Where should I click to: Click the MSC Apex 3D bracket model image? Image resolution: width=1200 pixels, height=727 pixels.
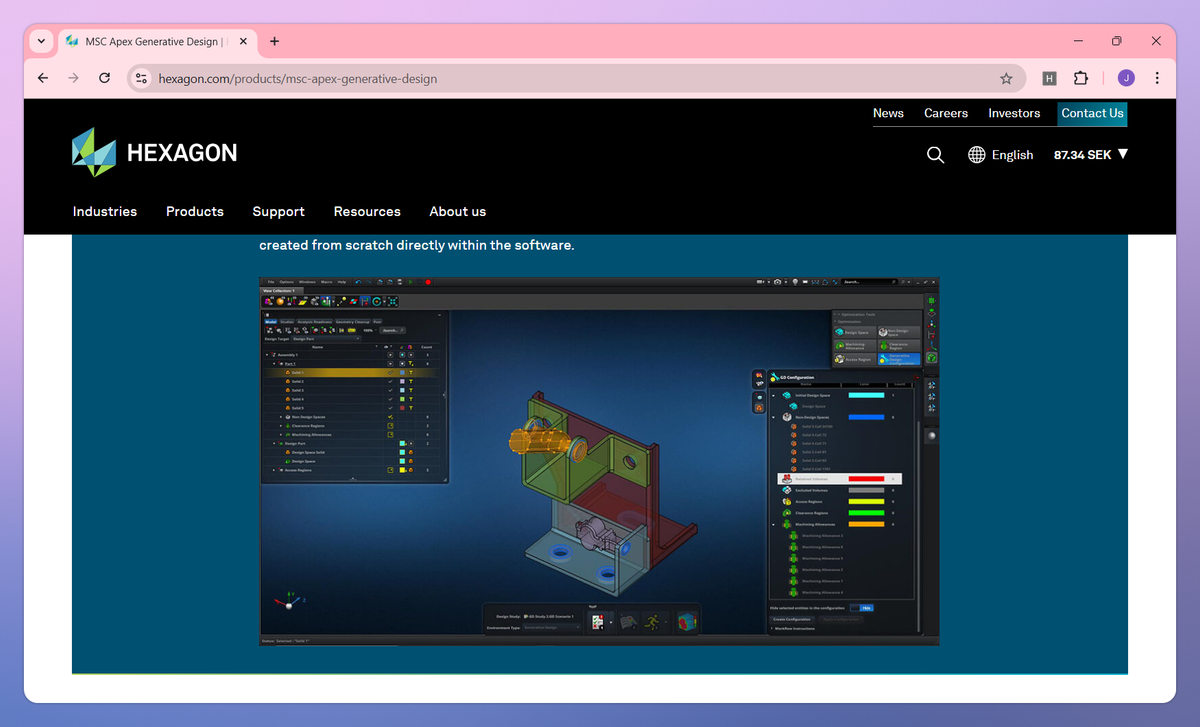[600, 461]
